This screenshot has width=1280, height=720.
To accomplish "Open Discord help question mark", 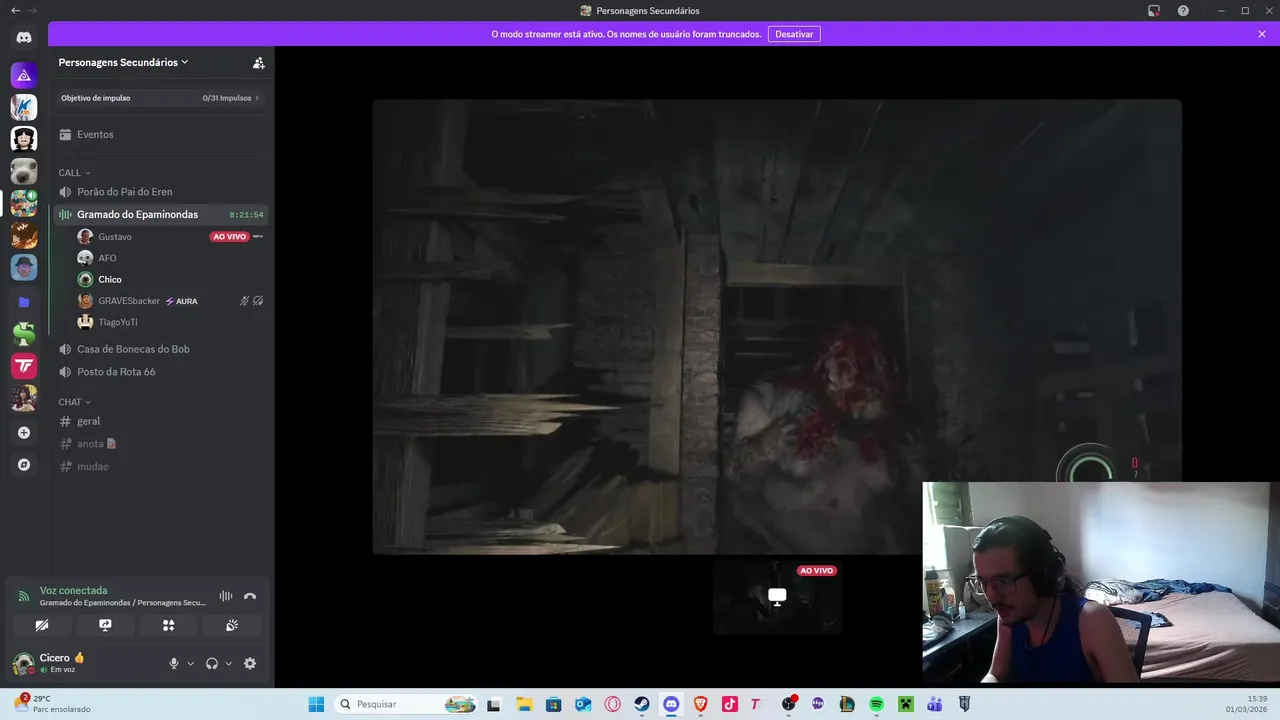I will point(1183,11).
